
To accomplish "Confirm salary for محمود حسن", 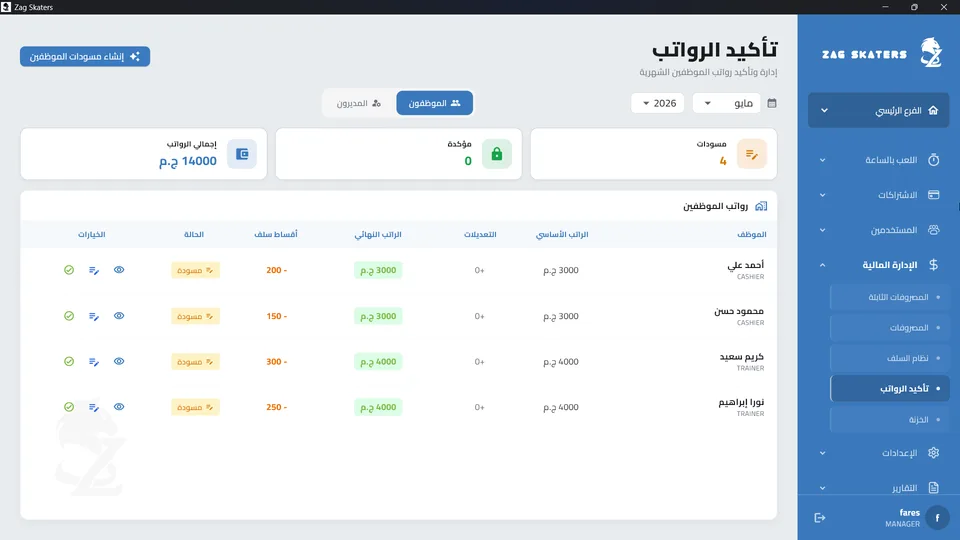I will click(69, 316).
